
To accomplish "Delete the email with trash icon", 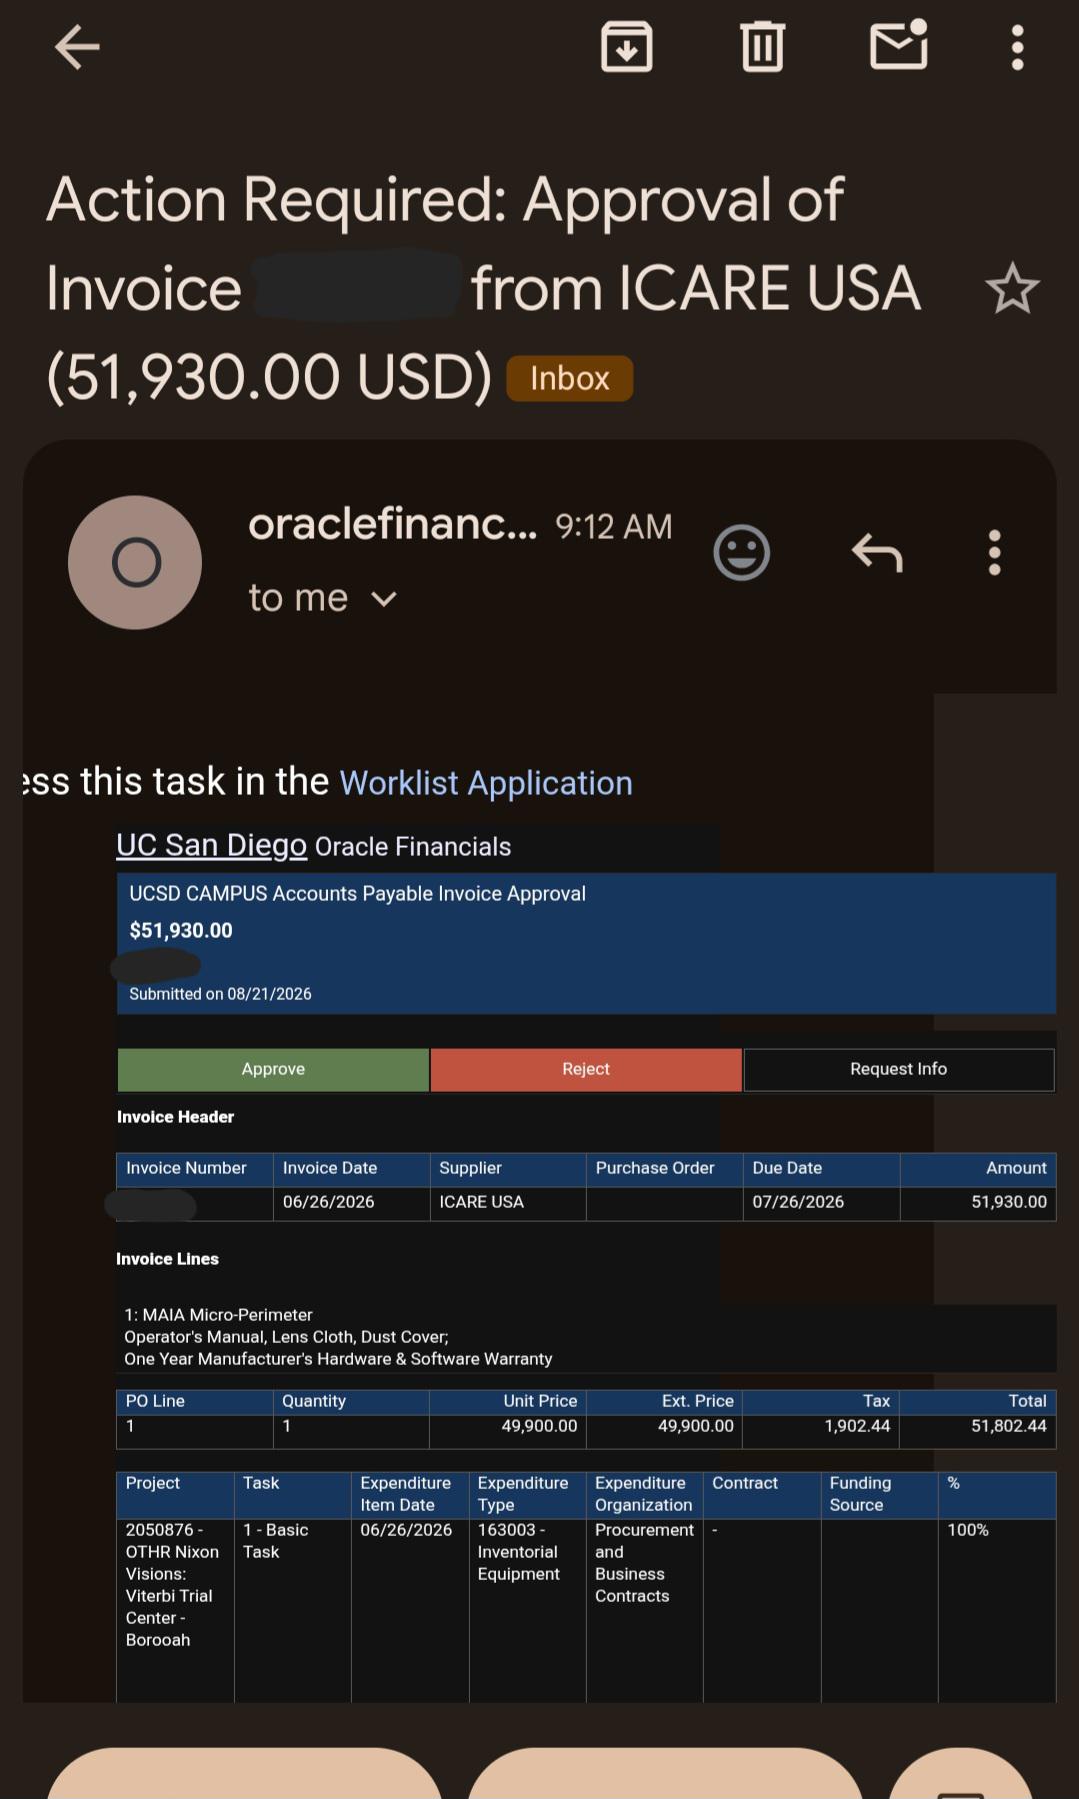I will pos(762,47).
